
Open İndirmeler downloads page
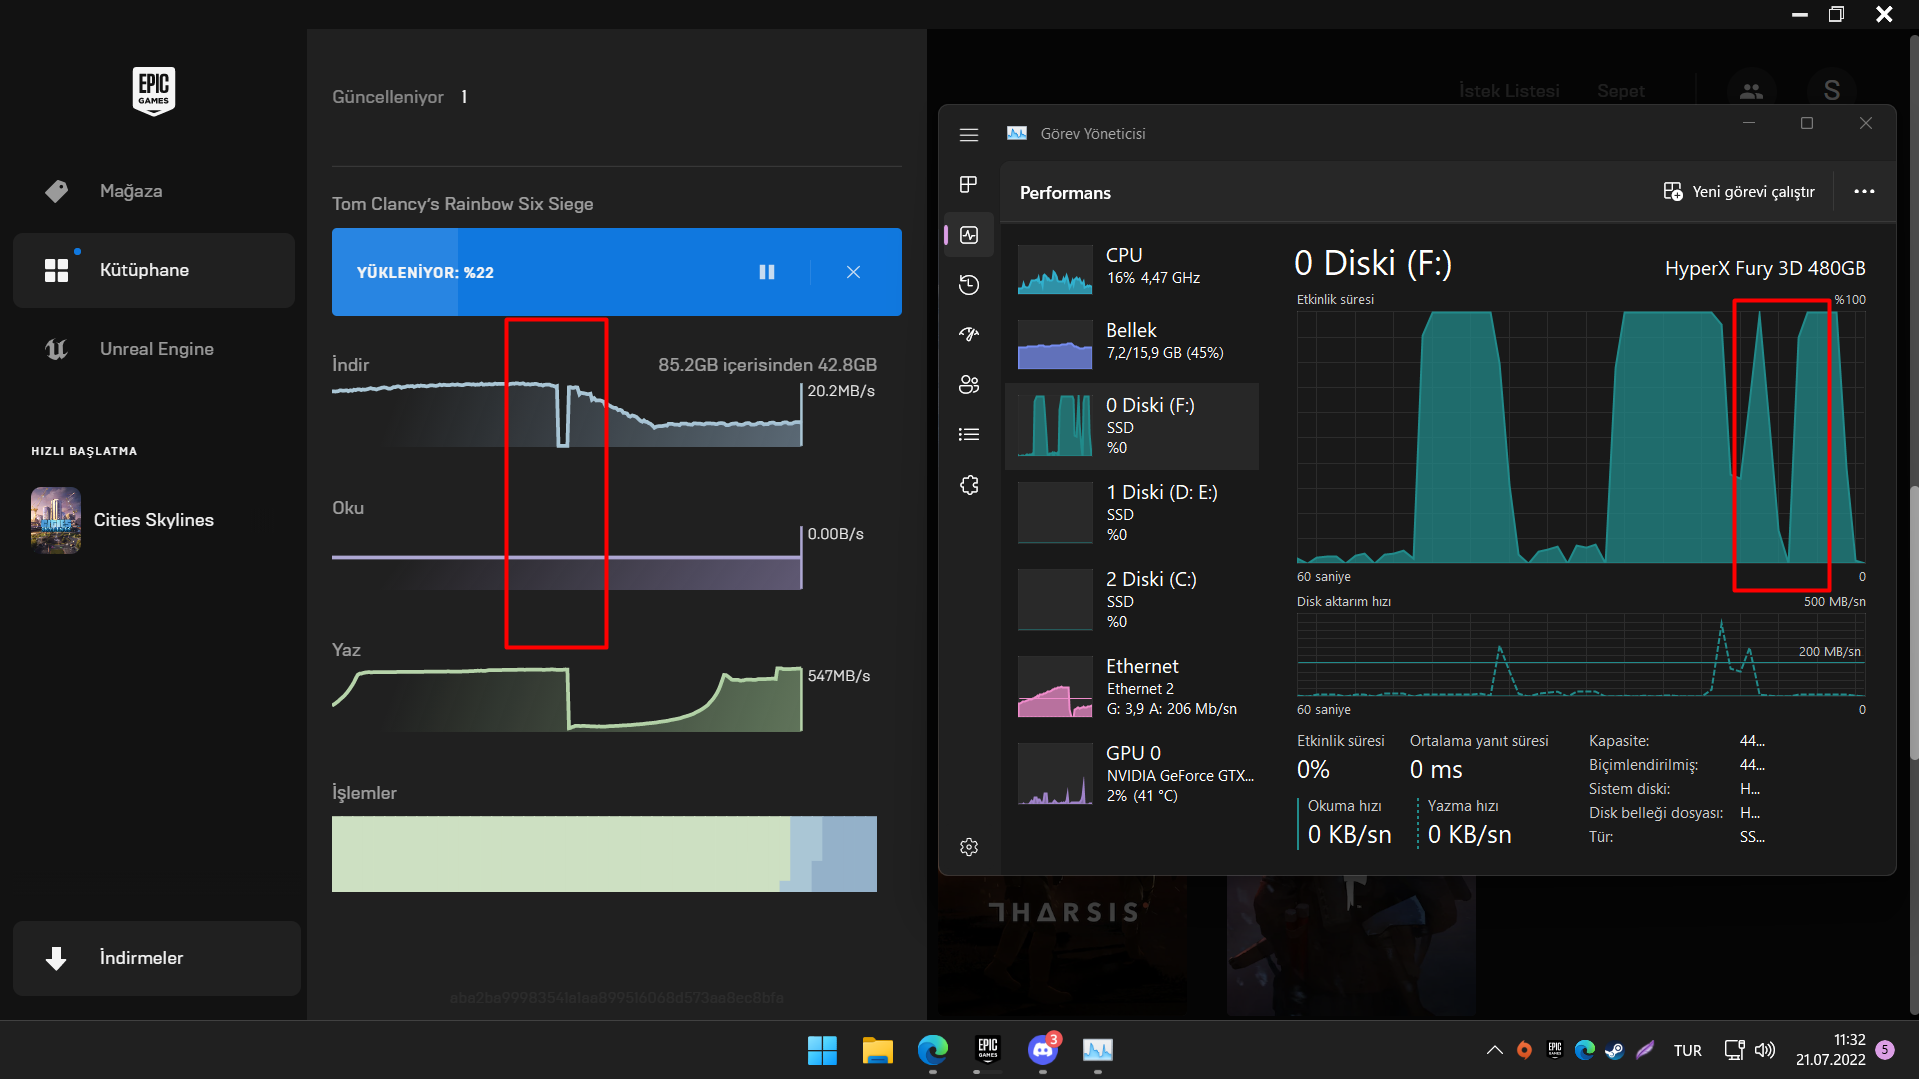click(x=157, y=958)
